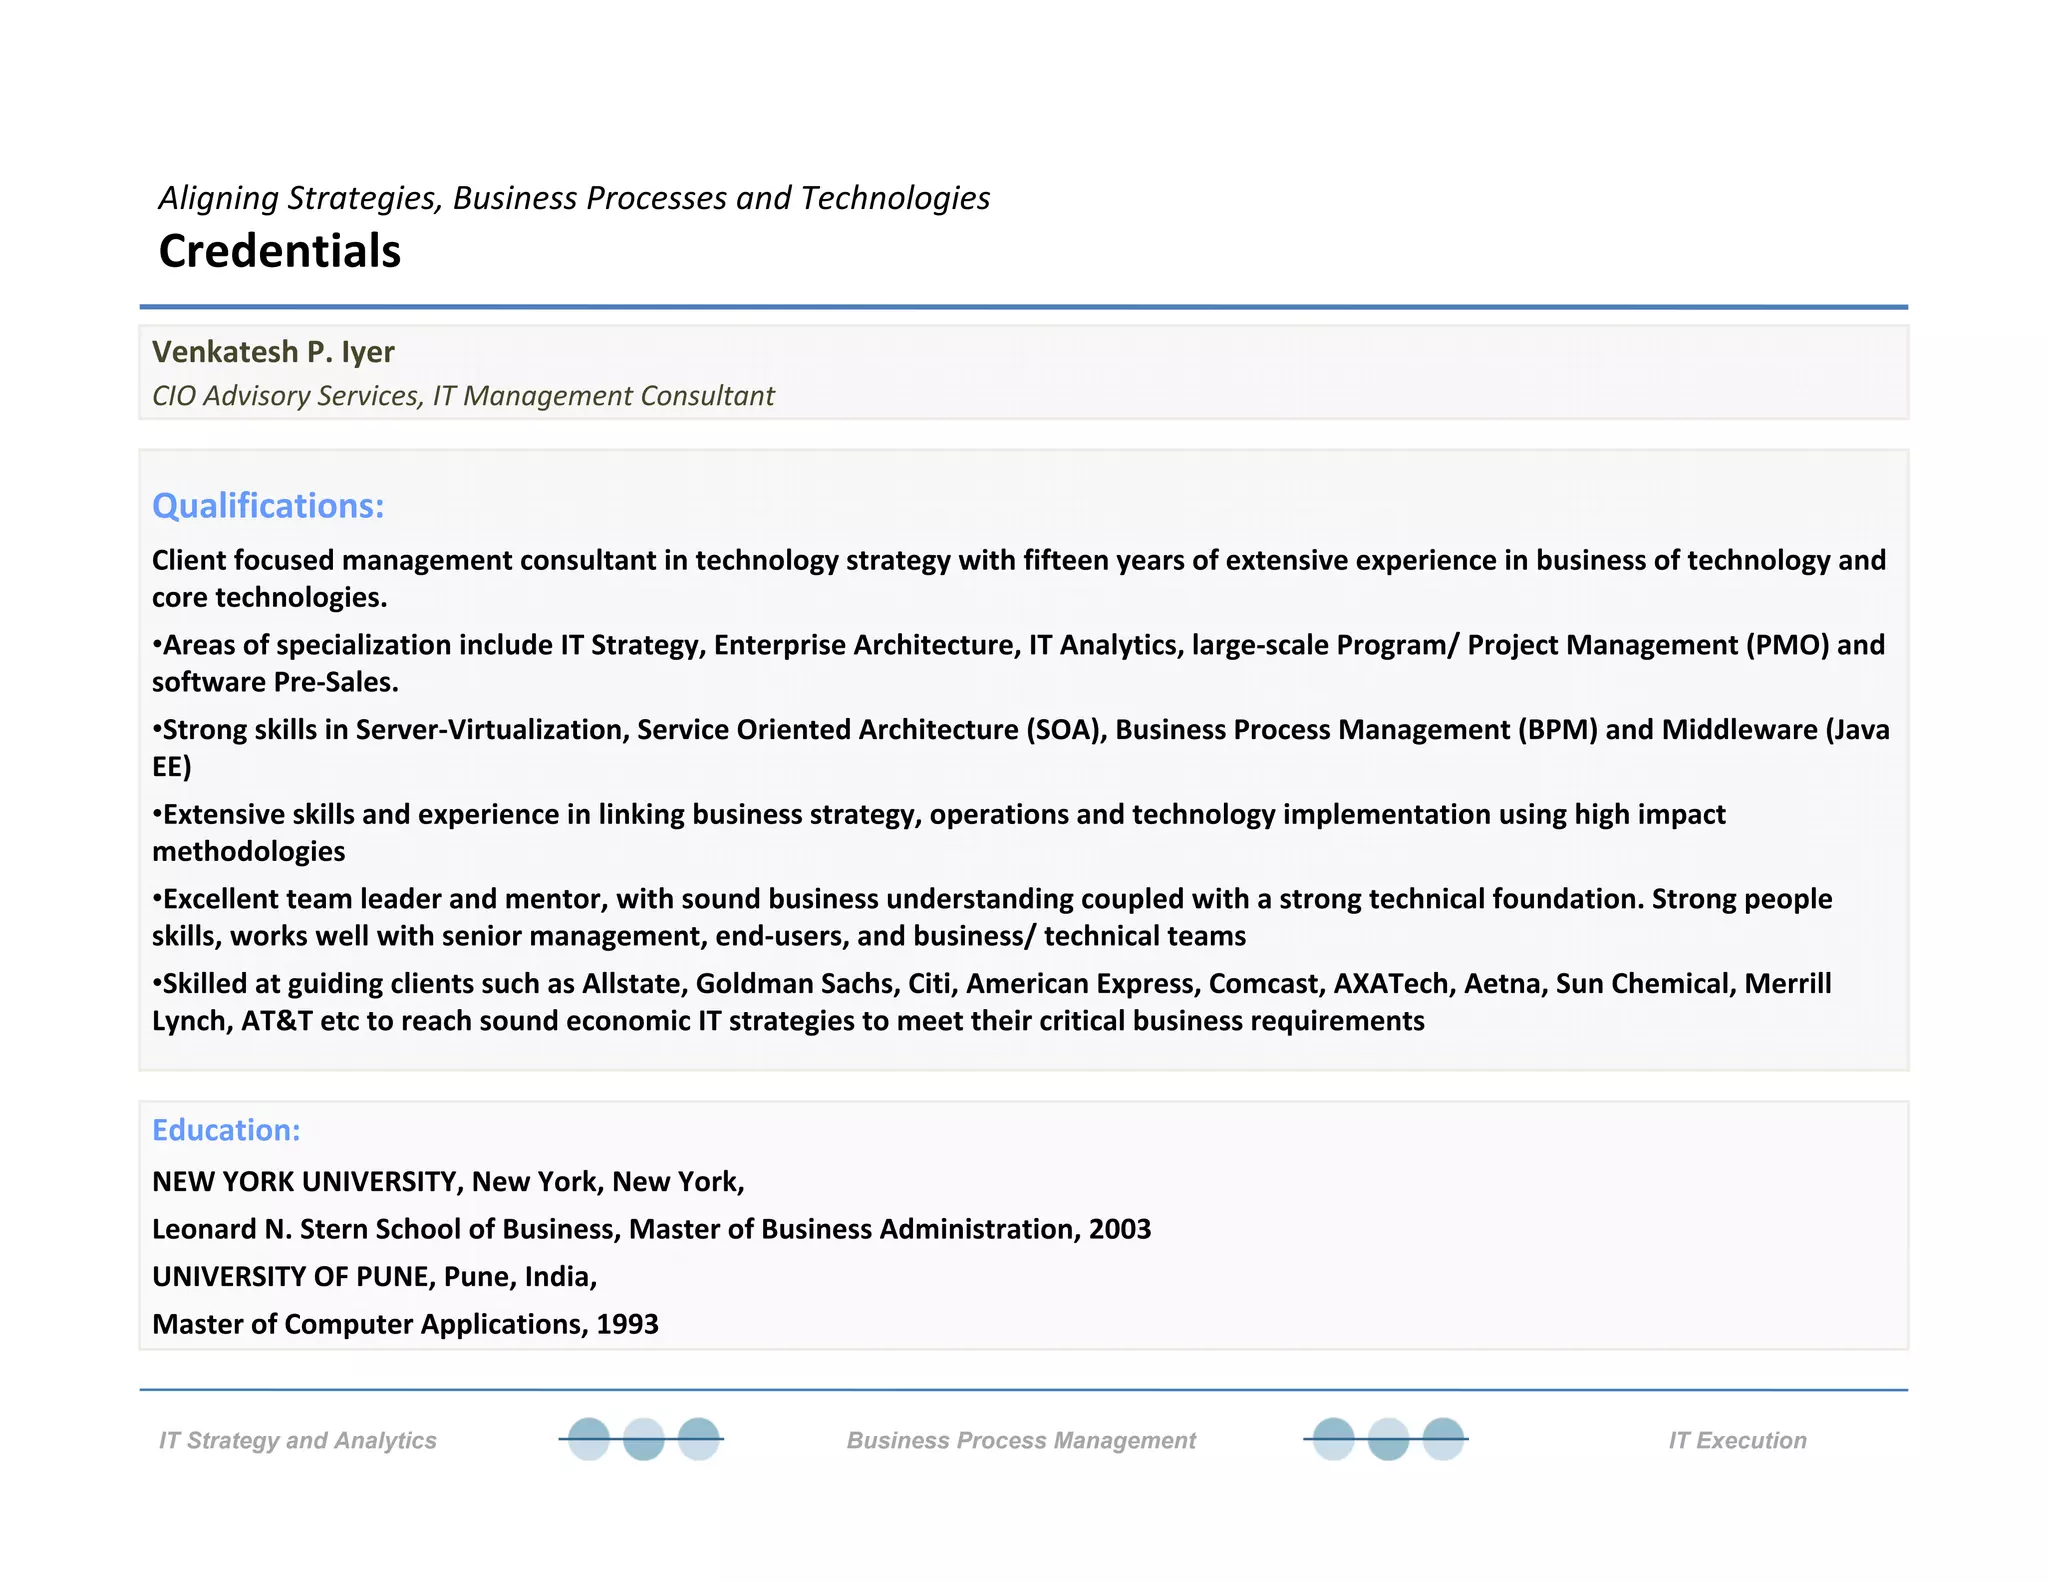Click the Master of Computer Applications line
2048x1582 pixels.
tap(405, 1324)
